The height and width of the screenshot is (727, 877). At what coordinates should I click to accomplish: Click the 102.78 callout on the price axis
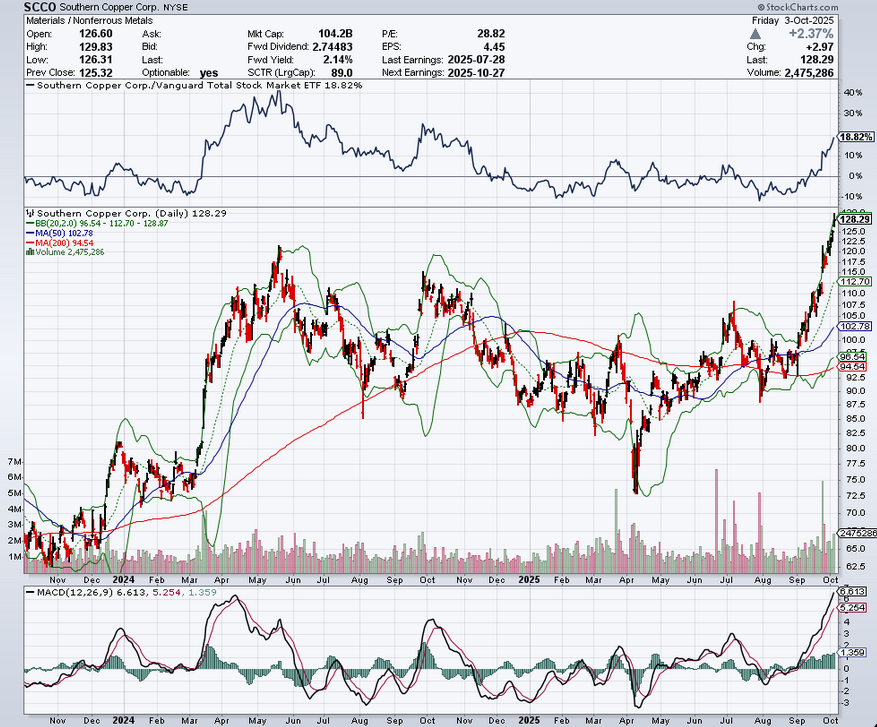(x=855, y=326)
